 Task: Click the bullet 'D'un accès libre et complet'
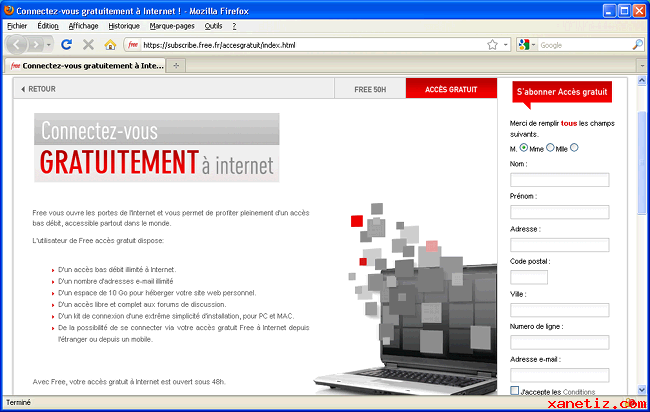[142, 304]
